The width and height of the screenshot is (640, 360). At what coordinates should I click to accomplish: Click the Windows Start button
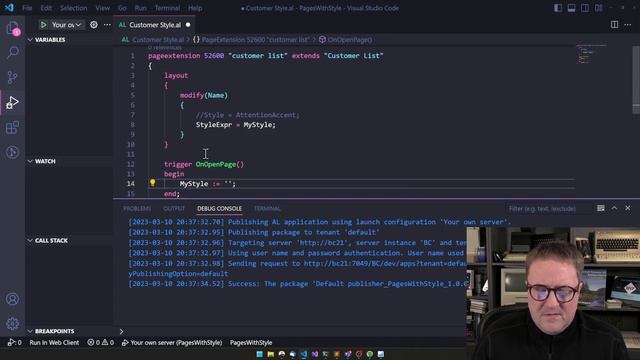coord(260,354)
